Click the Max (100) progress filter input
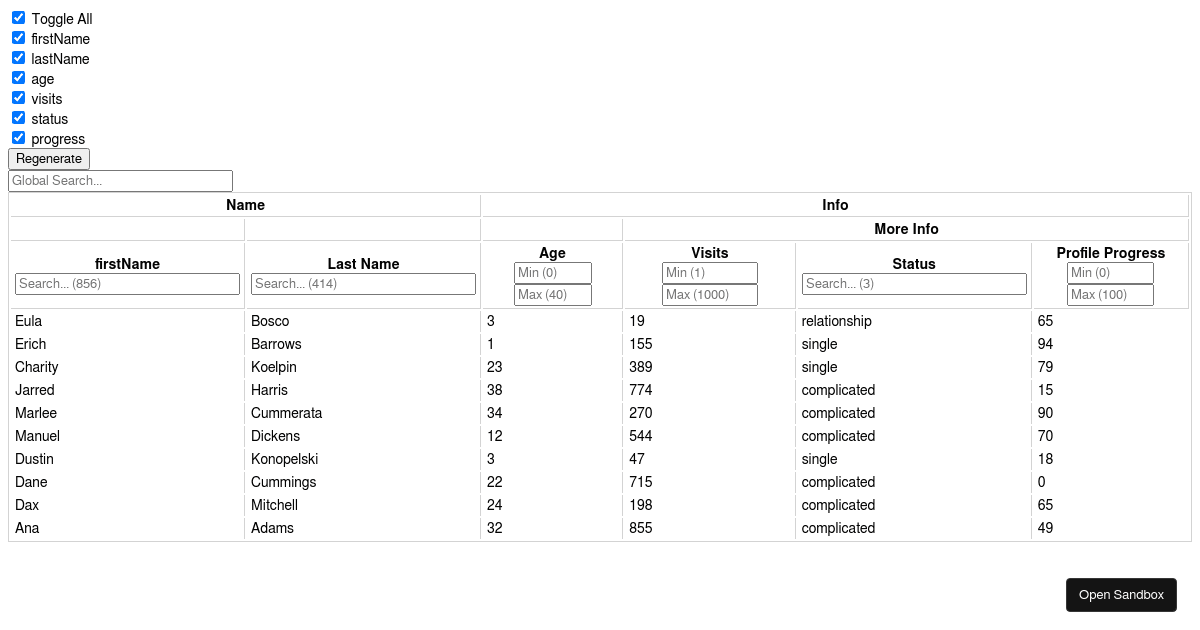 (1109, 294)
